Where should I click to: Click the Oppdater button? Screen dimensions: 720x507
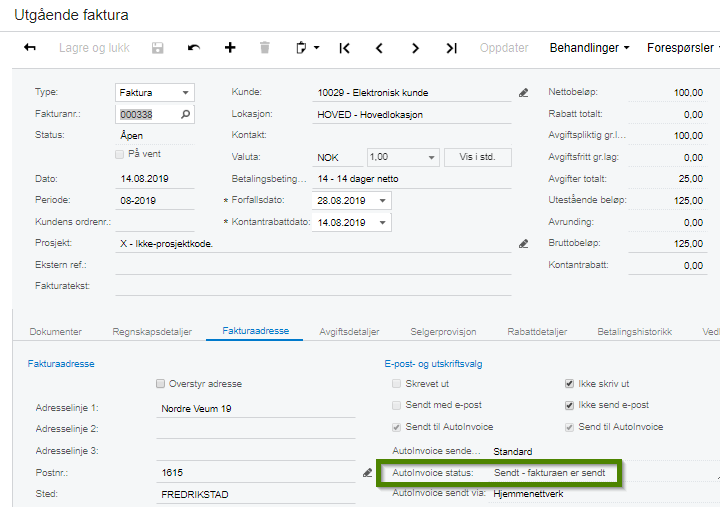[504, 48]
